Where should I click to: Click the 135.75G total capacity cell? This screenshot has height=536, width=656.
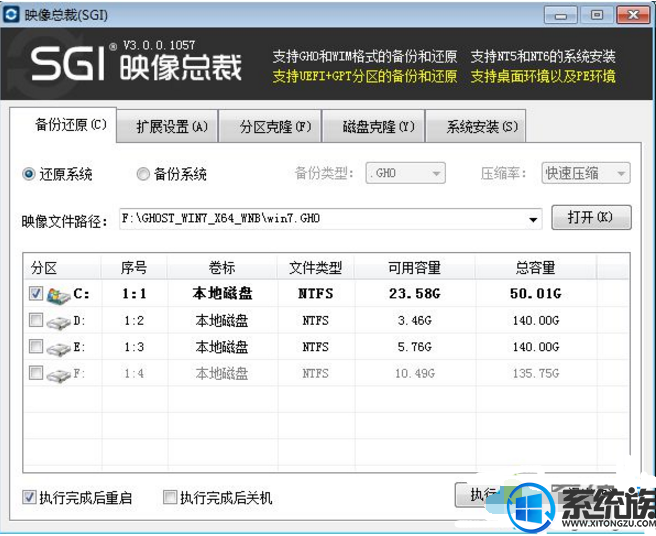pos(536,373)
